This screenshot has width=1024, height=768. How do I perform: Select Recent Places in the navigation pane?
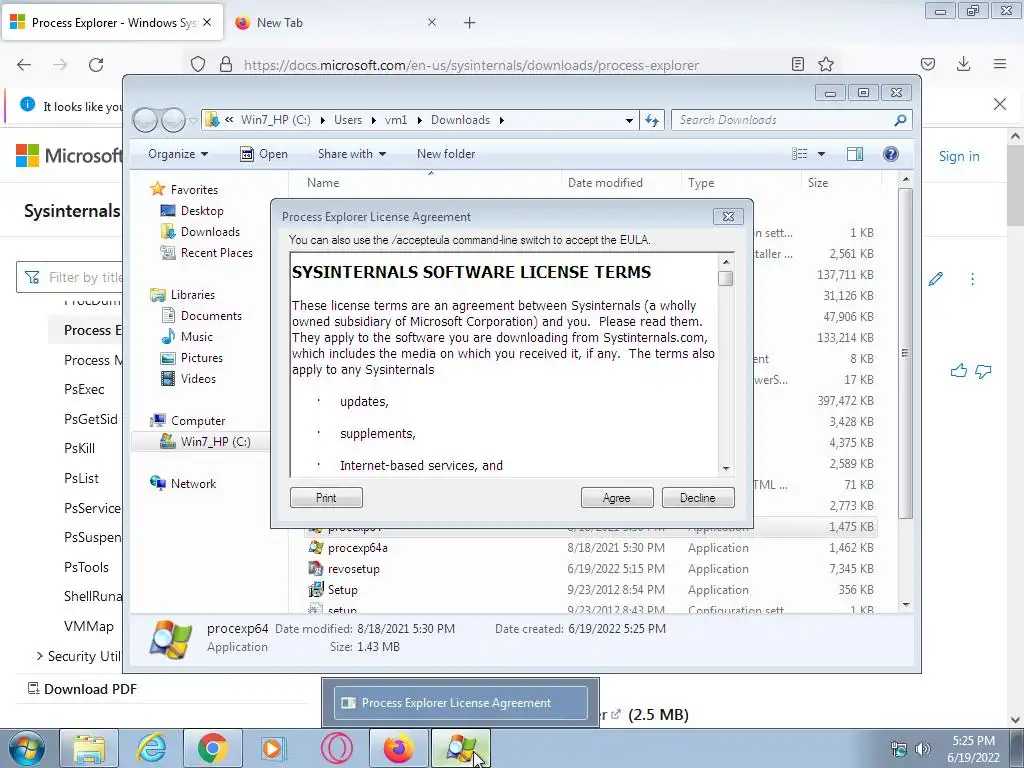[x=217, y=253]
